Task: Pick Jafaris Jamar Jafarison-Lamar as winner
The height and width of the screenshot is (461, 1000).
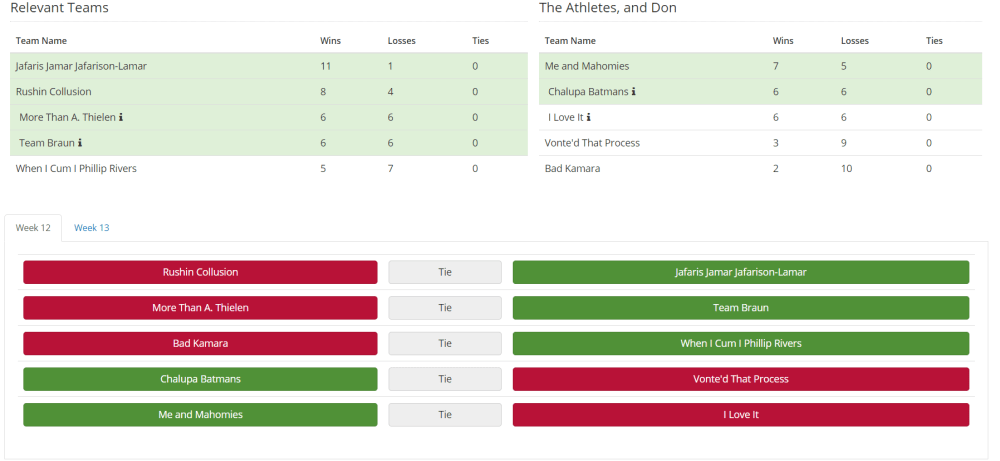Action: (740, 272)
